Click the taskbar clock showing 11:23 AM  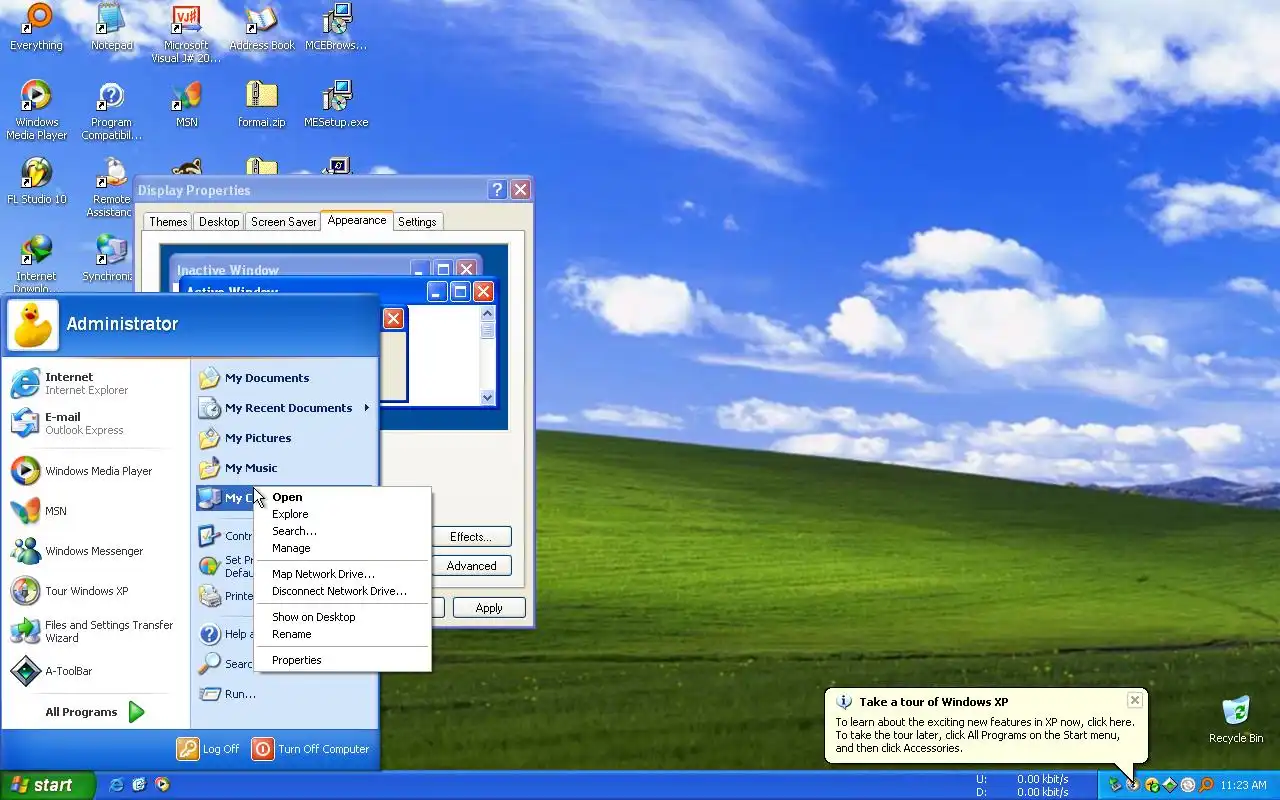pos(1244,786)
